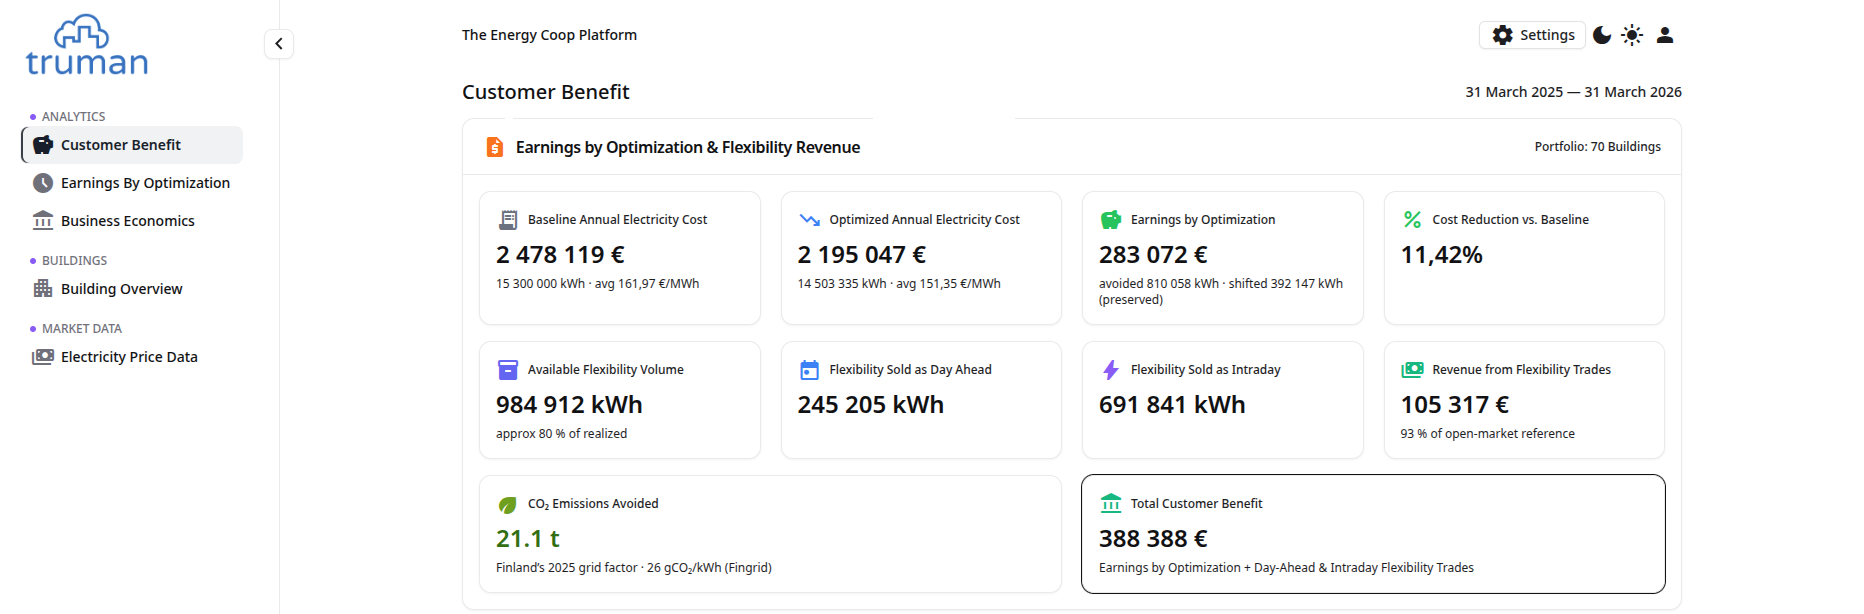Click the Total Customer Benefit formula subtitle
The height and width of the screenshot is (614, 1864).
coord(1286,568)
